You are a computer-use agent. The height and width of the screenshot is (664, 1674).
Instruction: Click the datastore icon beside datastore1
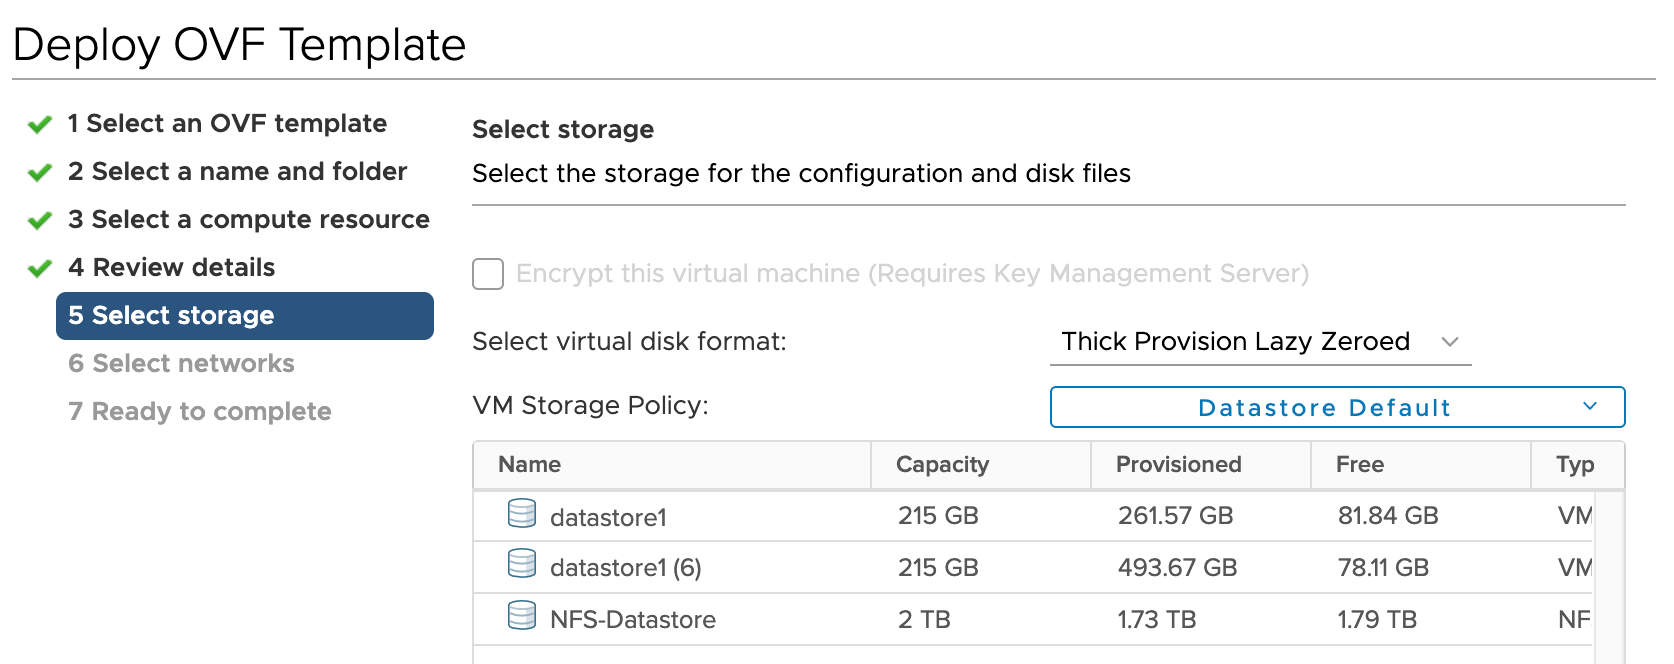point(521,515)
